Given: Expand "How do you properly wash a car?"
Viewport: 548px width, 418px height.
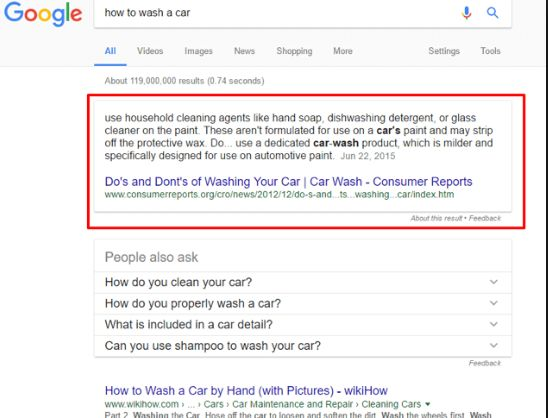Looking at the screenshot, I should coord(303,303).
